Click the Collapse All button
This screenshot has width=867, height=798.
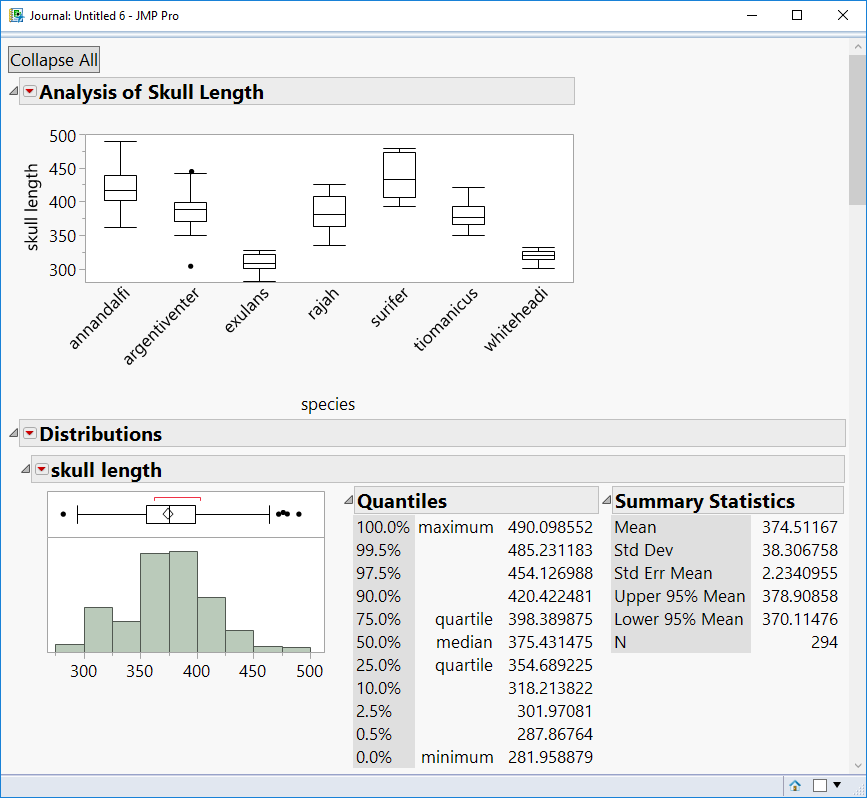tap(54, 60)
